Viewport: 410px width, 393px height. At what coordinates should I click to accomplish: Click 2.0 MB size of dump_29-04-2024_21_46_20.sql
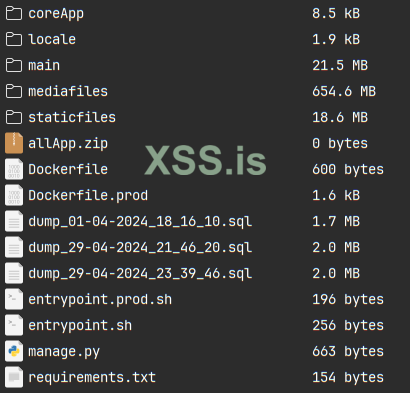(x=336, y=247)
